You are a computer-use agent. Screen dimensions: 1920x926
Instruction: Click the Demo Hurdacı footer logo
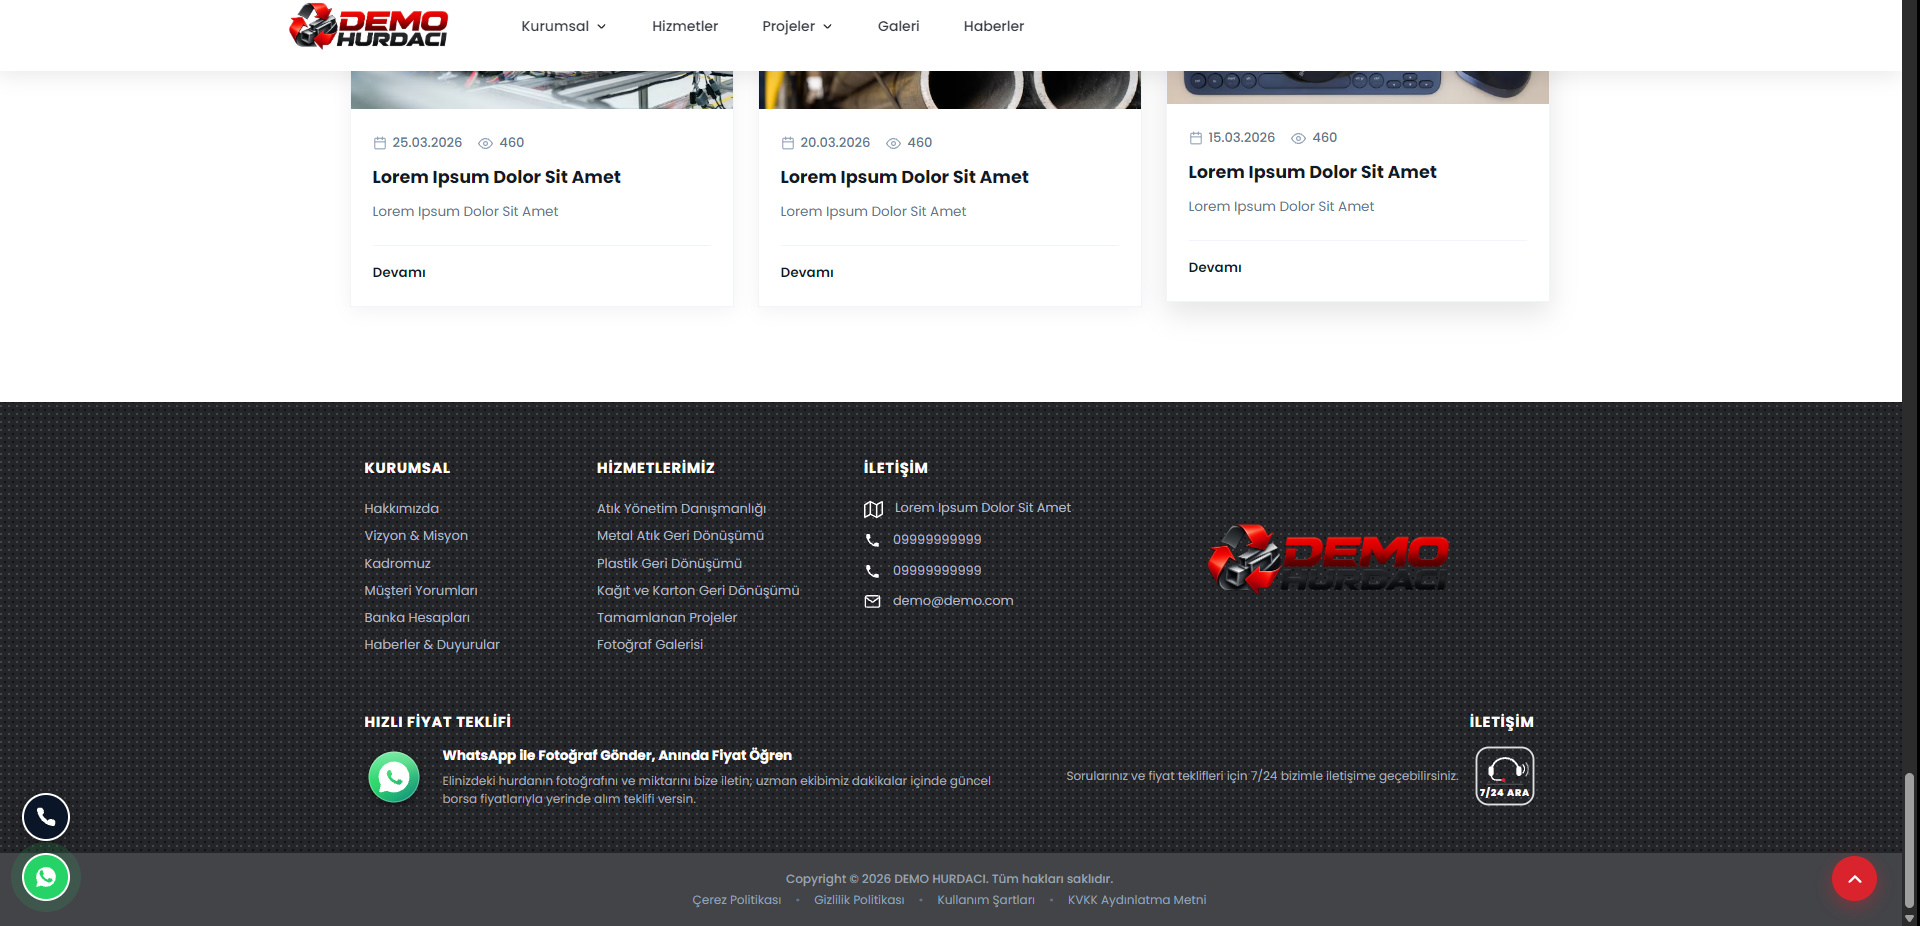click(1328, 558)
